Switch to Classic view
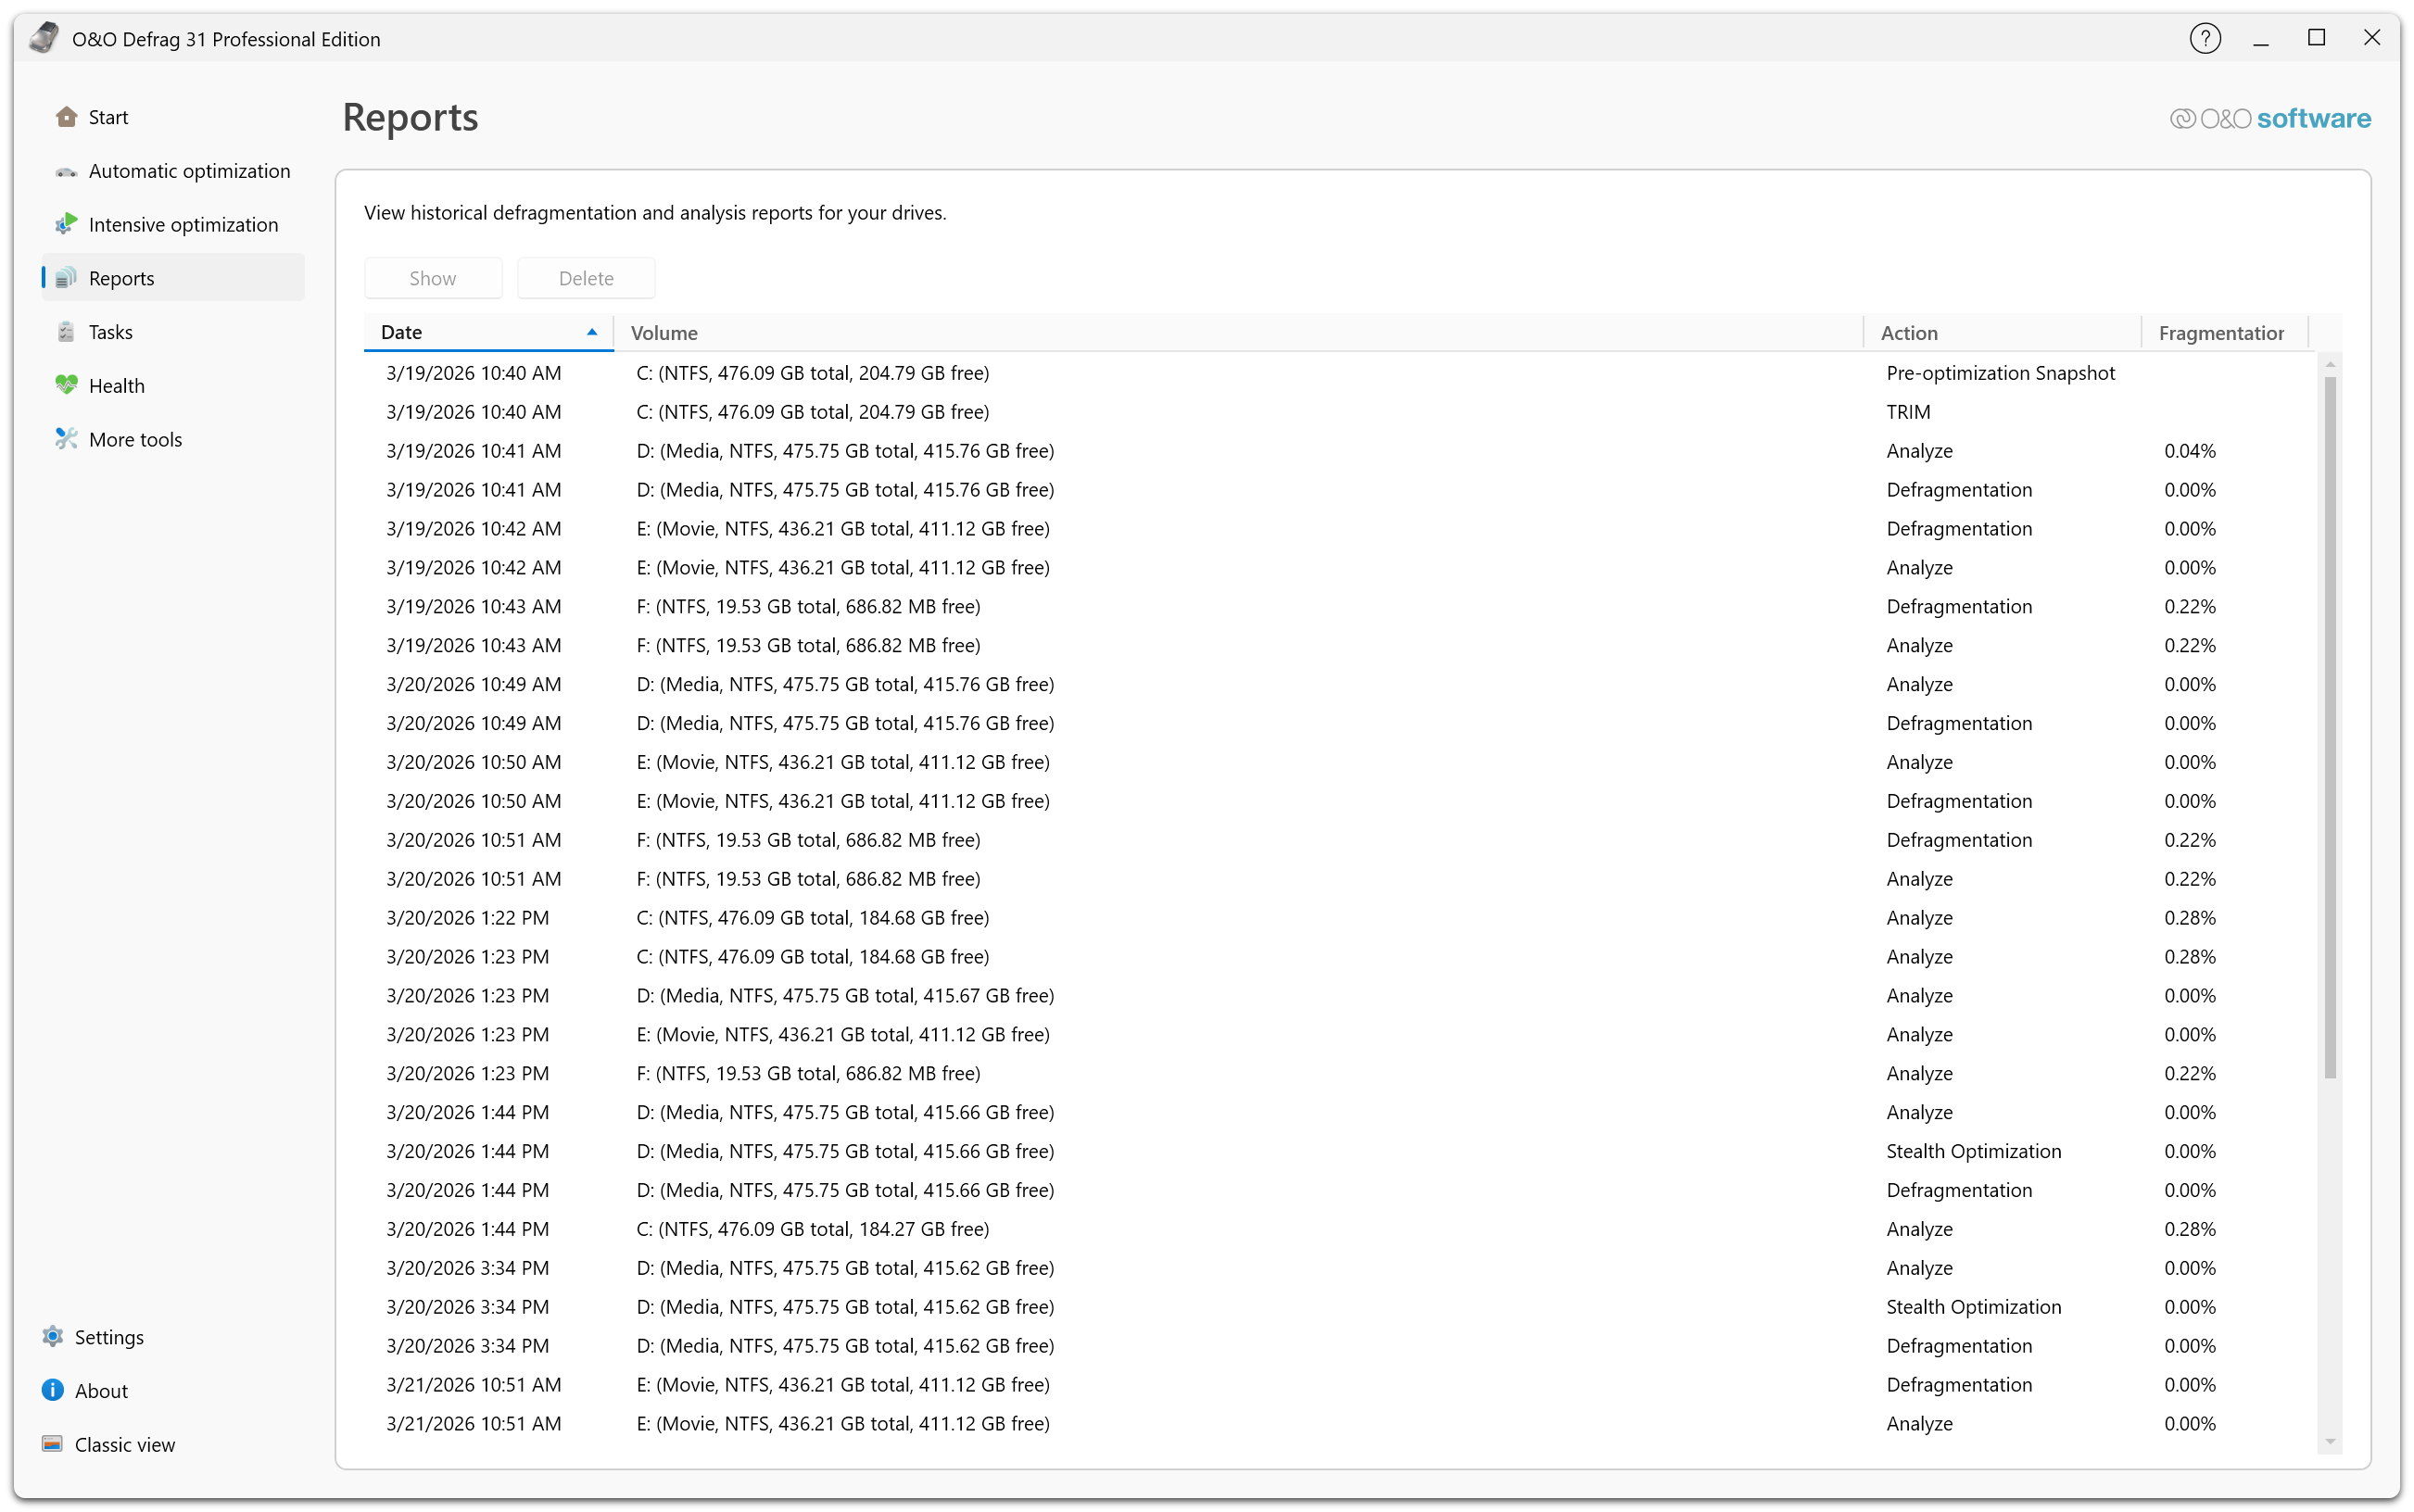 pyautogui.click(x=124, y=1444)
